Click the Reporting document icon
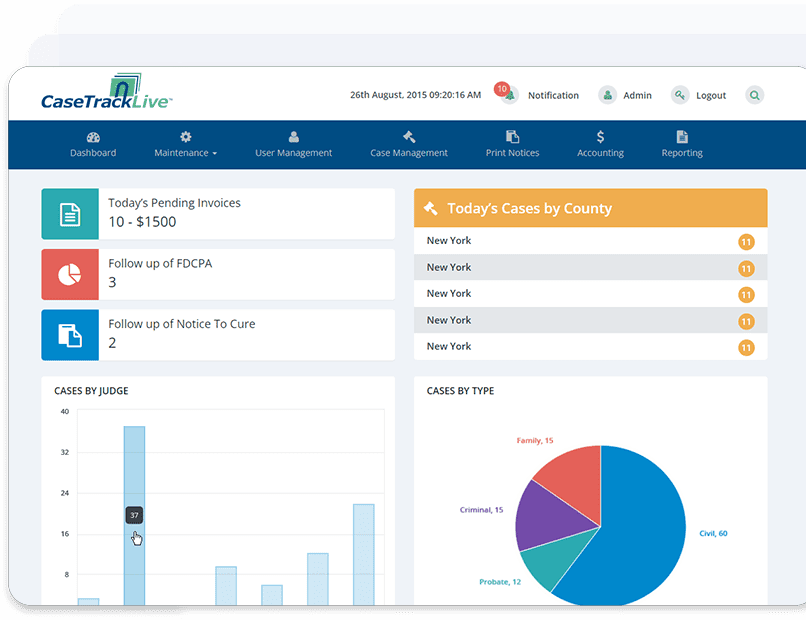This screenshot has width=806, height=620. click(x=682, y=137)
